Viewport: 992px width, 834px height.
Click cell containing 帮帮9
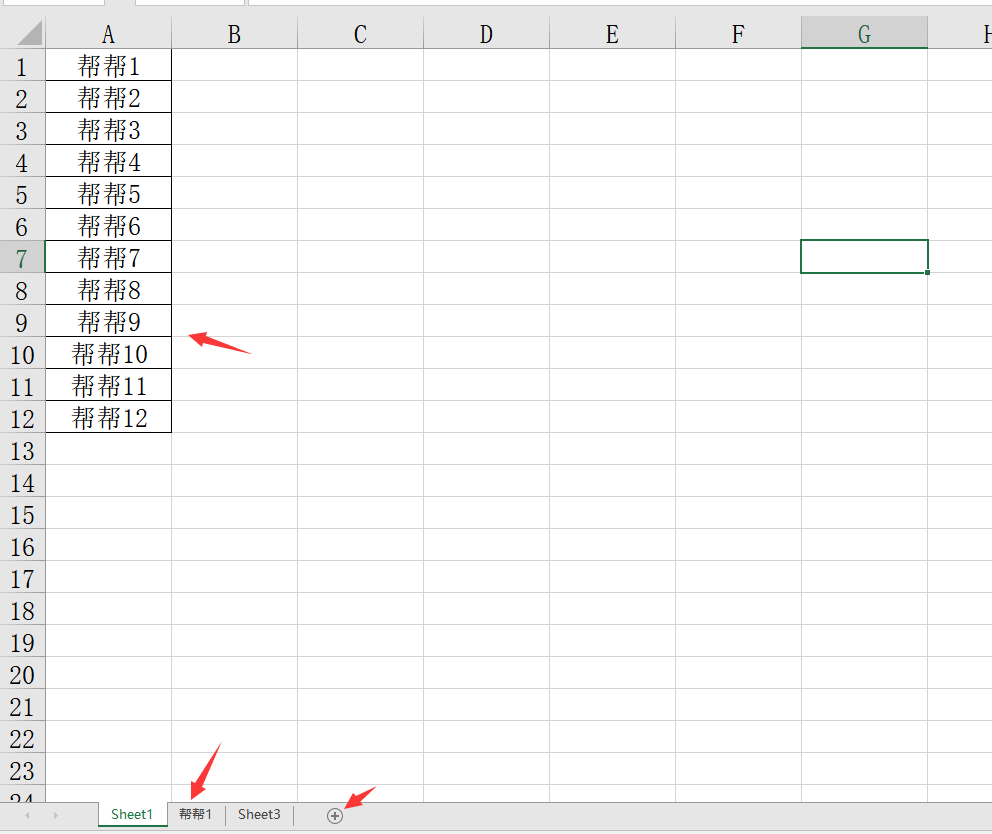pos(108,321)
